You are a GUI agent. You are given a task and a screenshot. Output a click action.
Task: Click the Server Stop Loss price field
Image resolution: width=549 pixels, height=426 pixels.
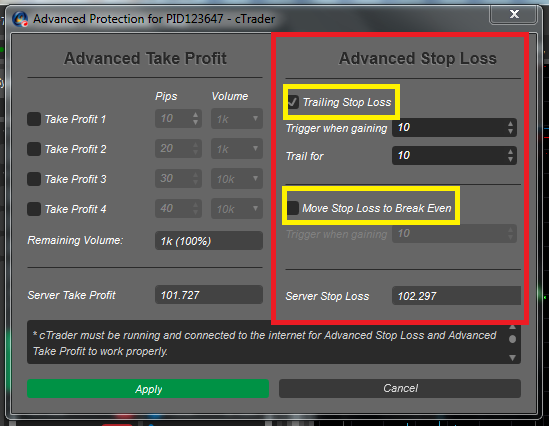pos(456,296)
